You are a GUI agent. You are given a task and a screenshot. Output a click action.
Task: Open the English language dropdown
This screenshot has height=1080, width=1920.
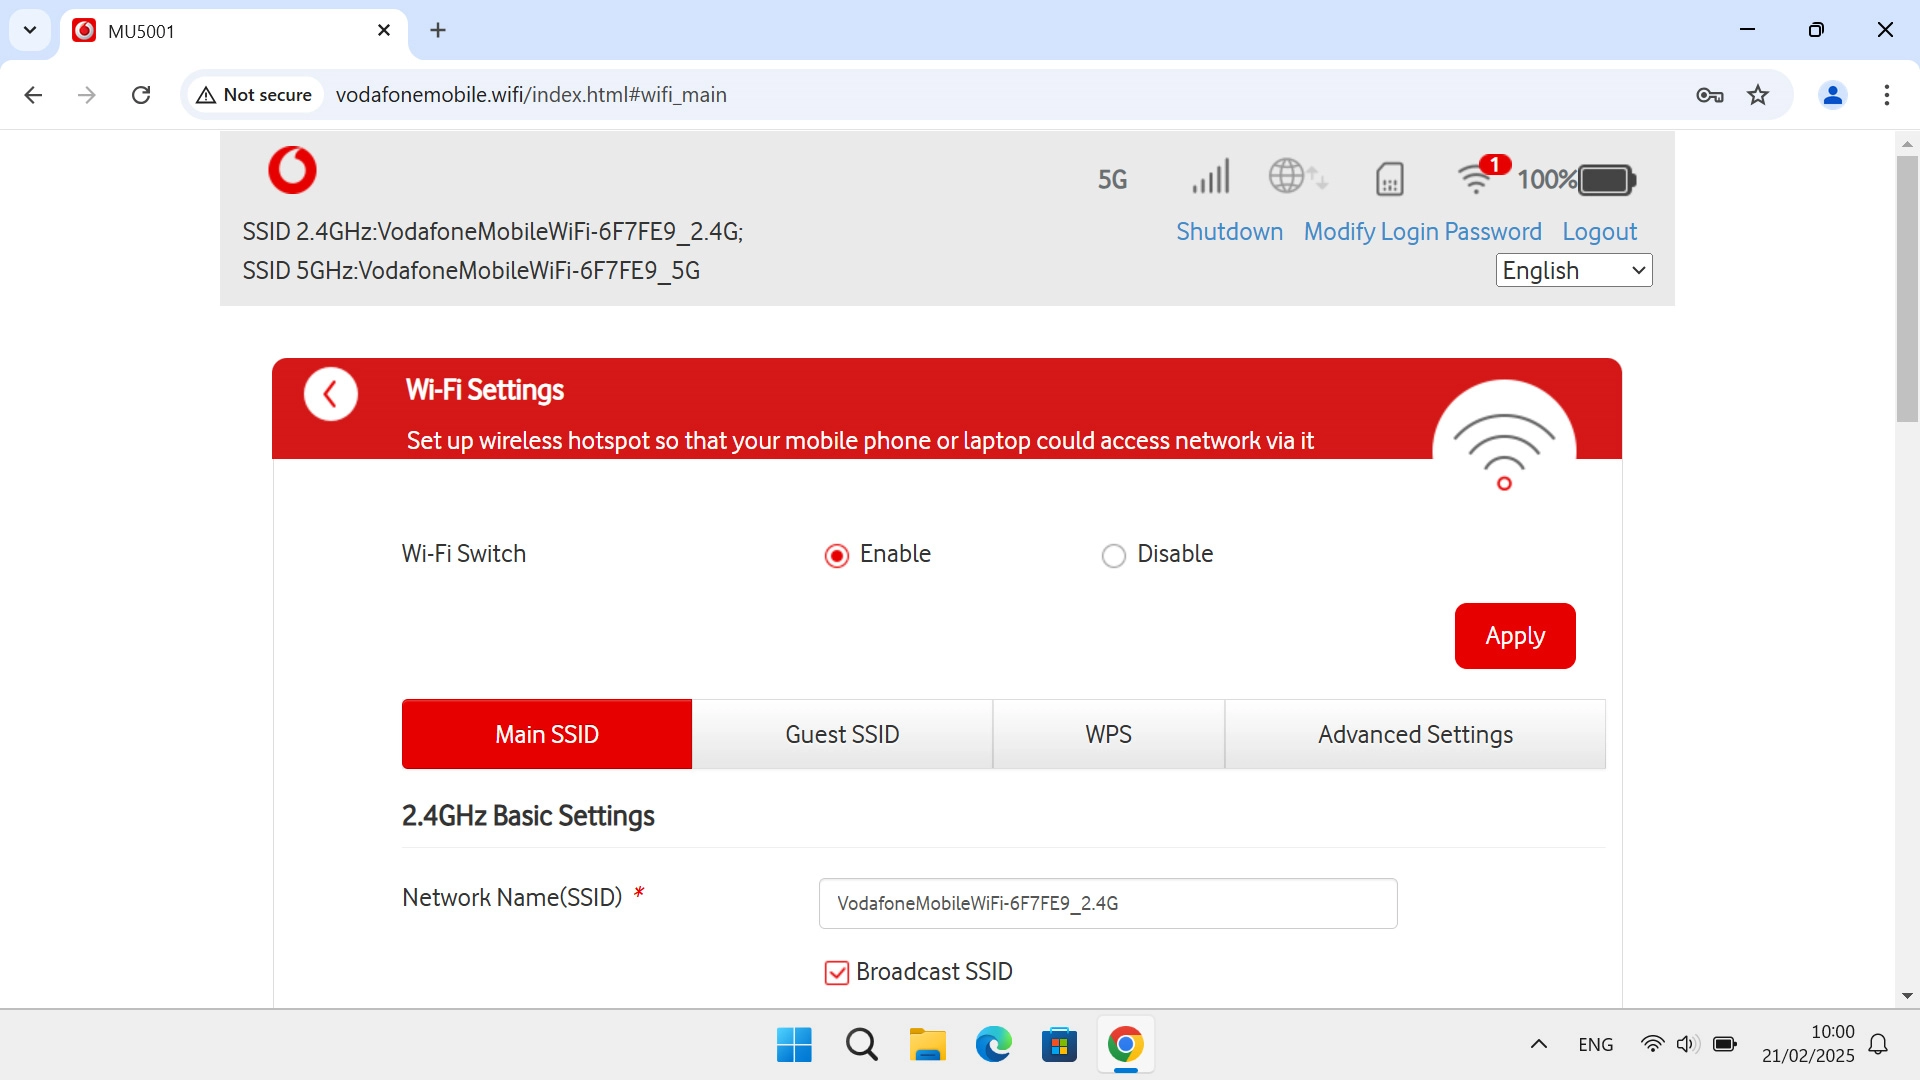click(x=1573, y=270)
